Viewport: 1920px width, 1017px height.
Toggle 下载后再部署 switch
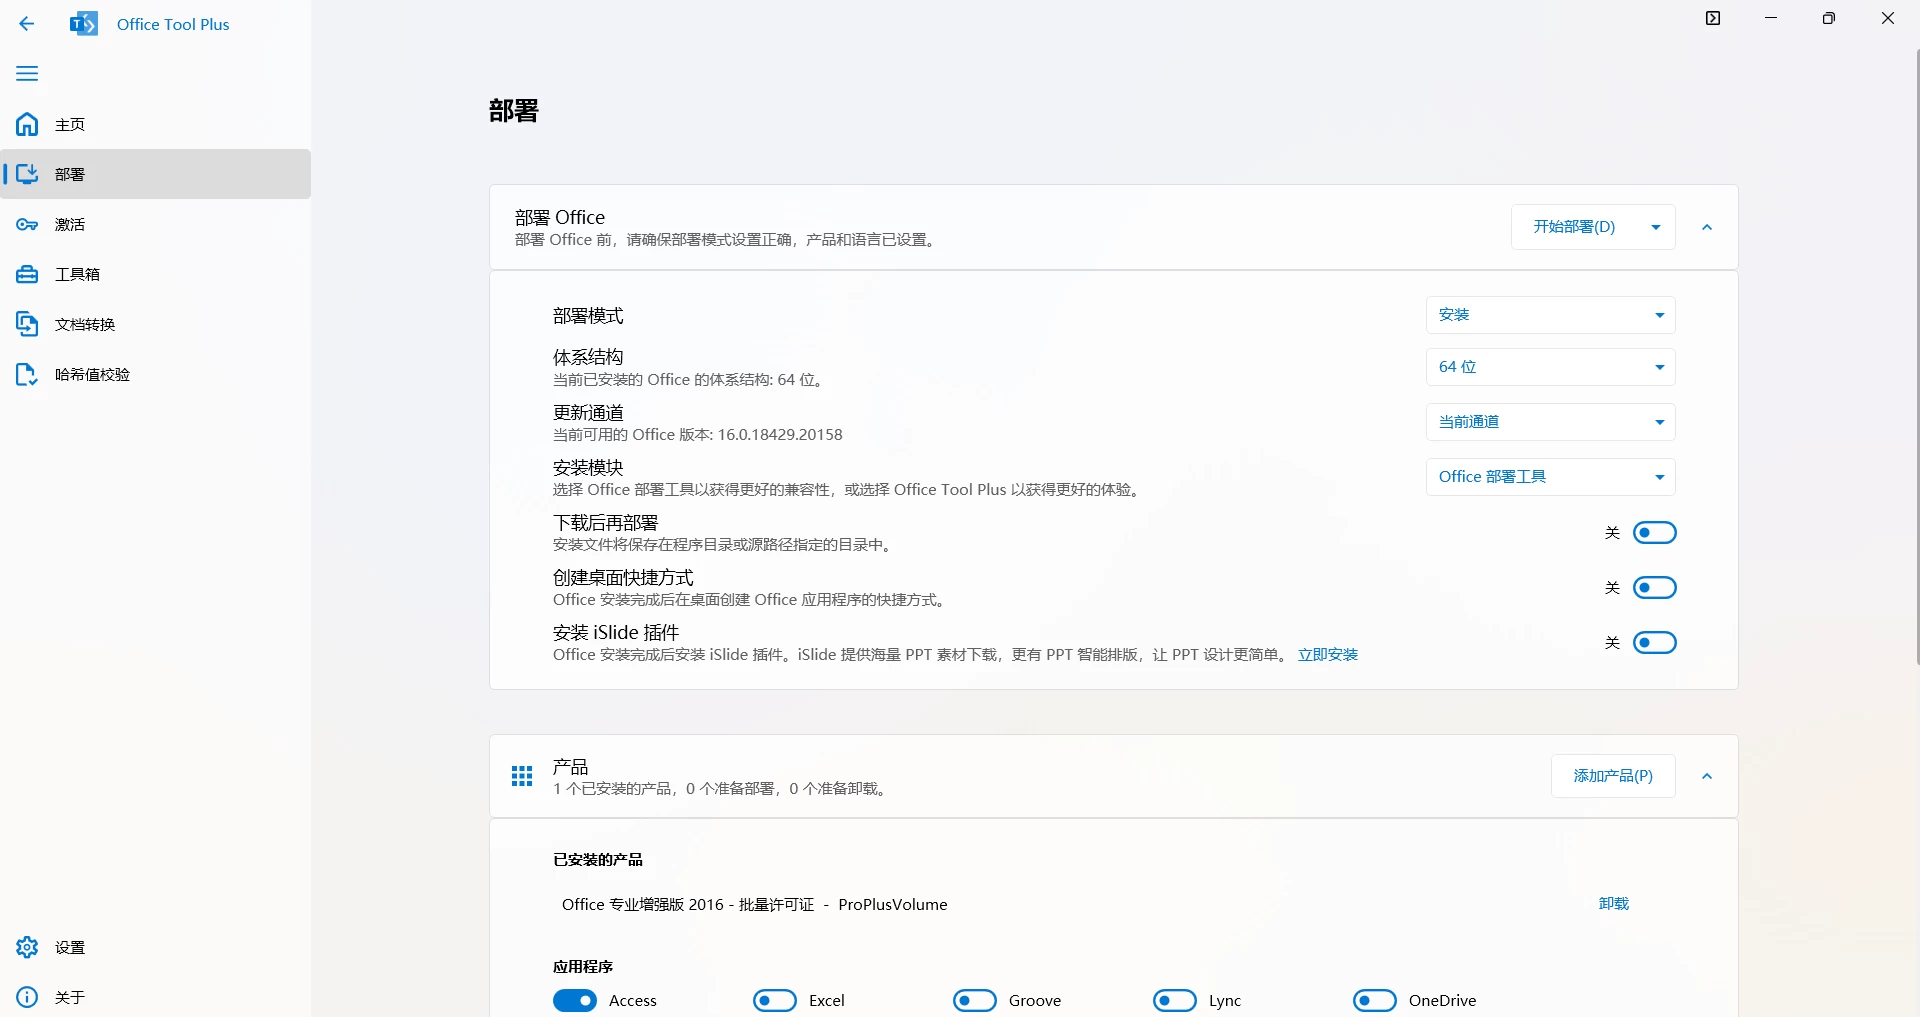tap(1654, 533)
